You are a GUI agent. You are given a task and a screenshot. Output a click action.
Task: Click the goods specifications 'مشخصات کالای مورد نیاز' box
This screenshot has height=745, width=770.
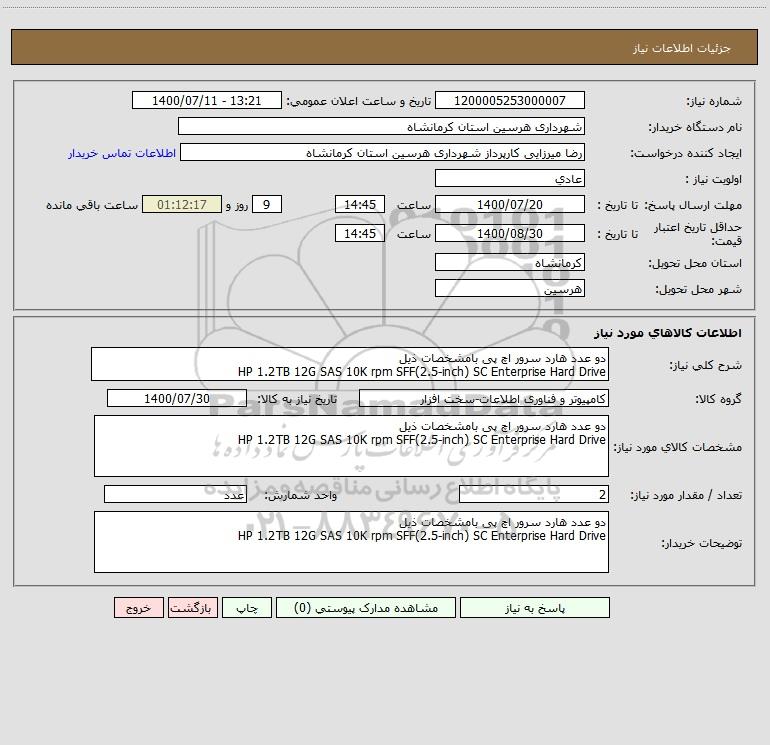(x=351, y=446)
